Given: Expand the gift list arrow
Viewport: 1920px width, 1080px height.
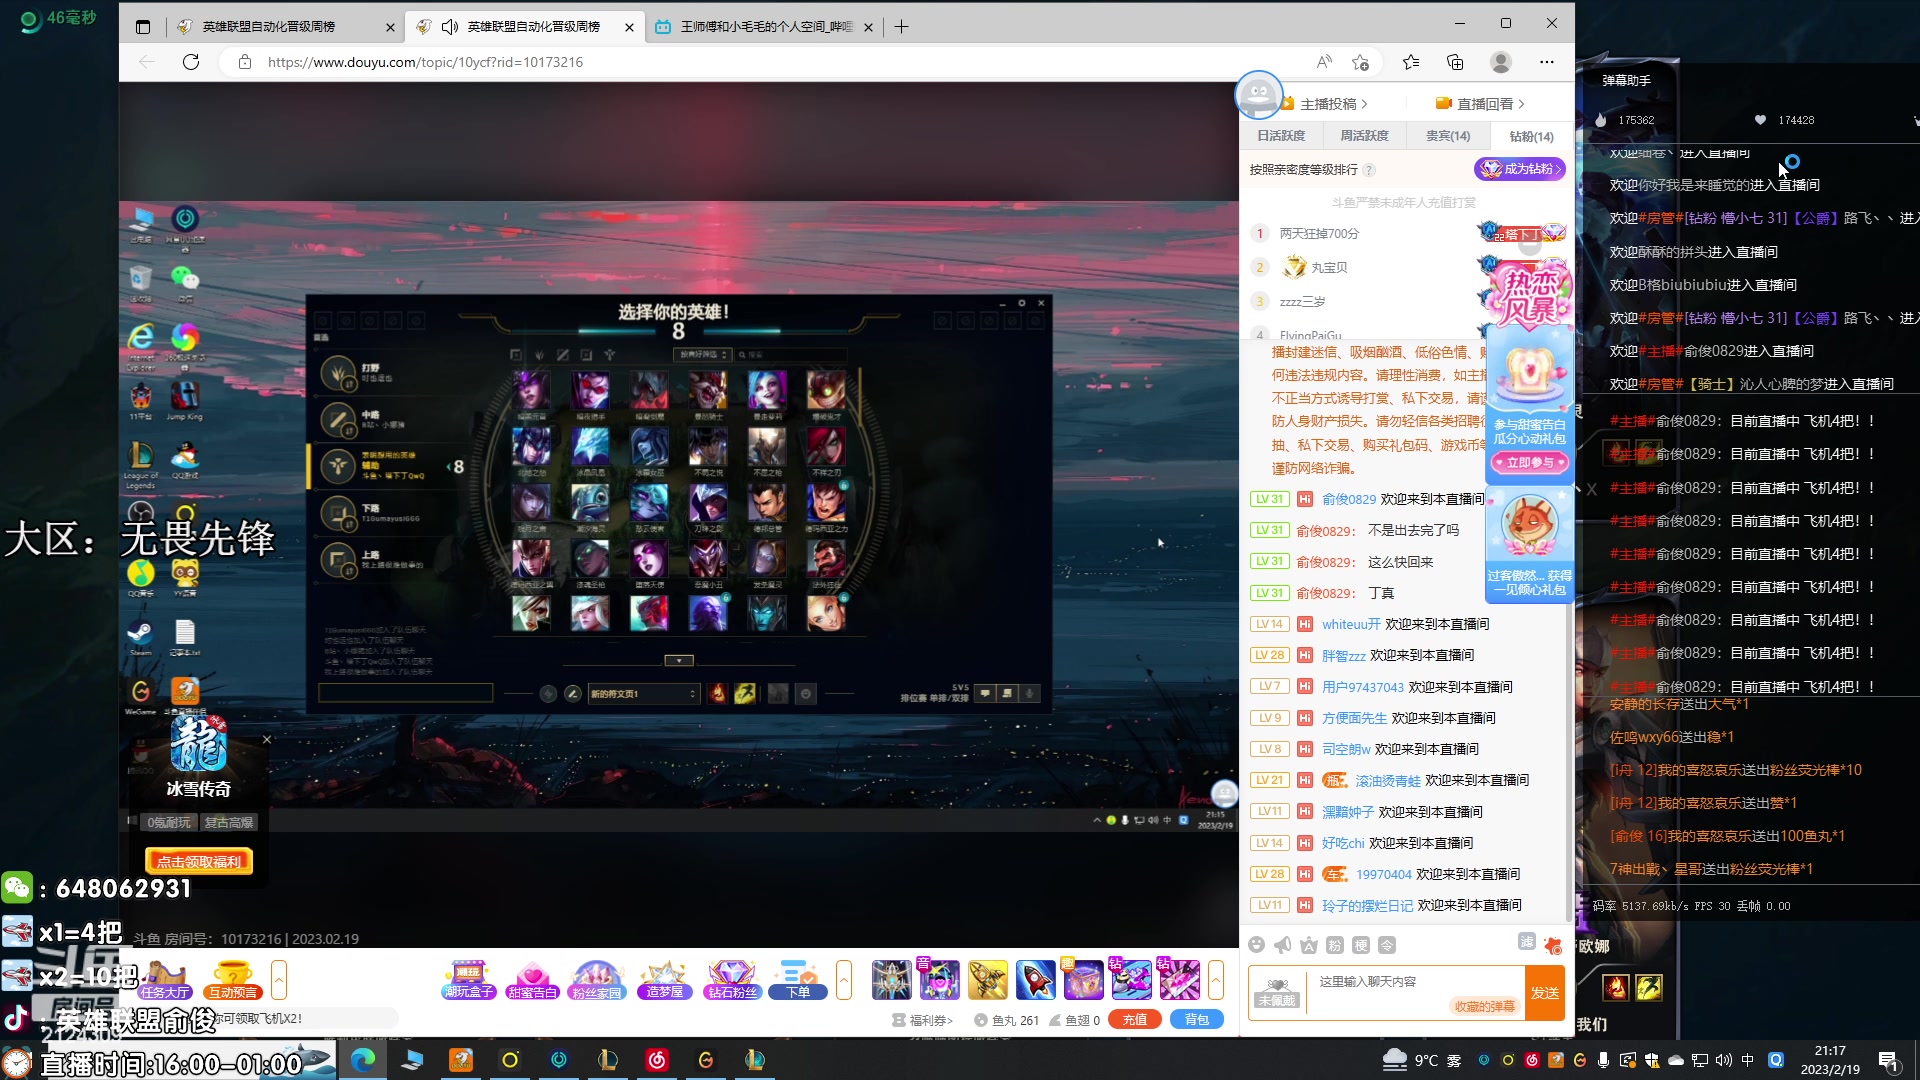Looking at the screenshot, I should tap(1216, 980).
